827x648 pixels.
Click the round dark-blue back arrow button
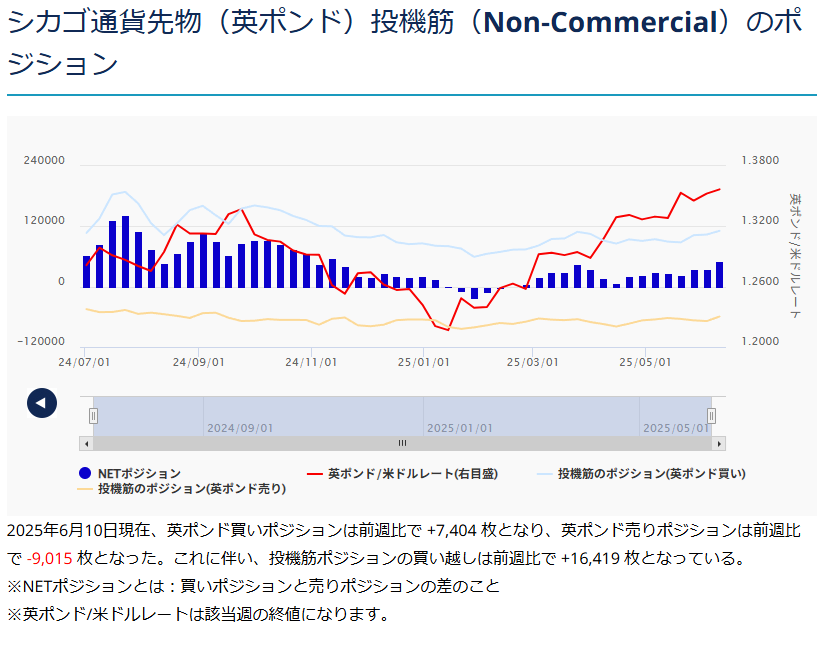click(x=42, y=403)
